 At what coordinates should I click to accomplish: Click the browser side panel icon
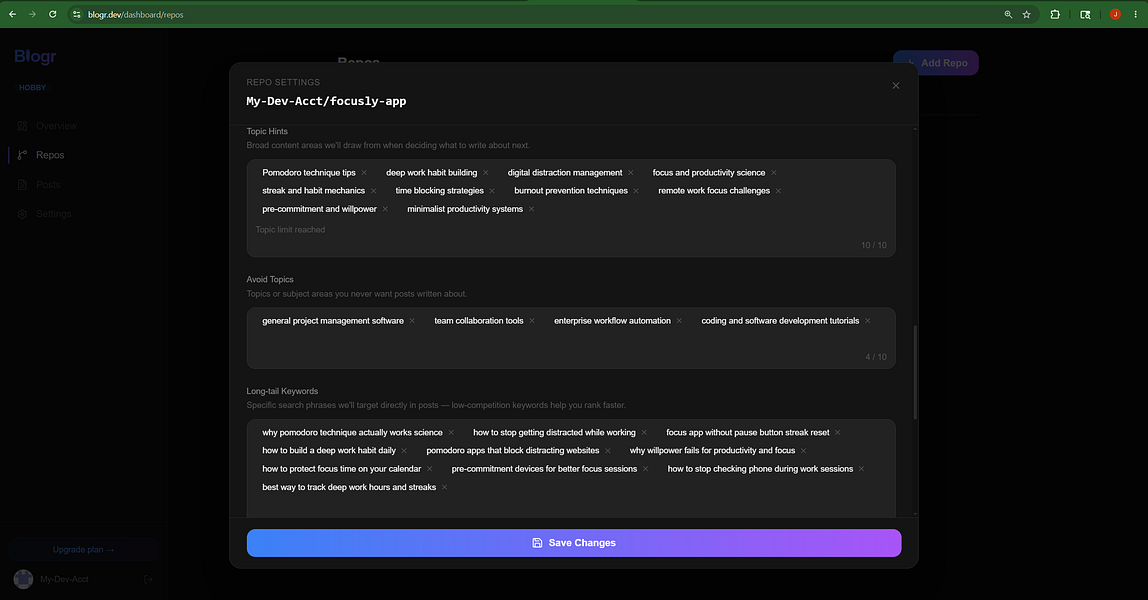click(1085, 14)
